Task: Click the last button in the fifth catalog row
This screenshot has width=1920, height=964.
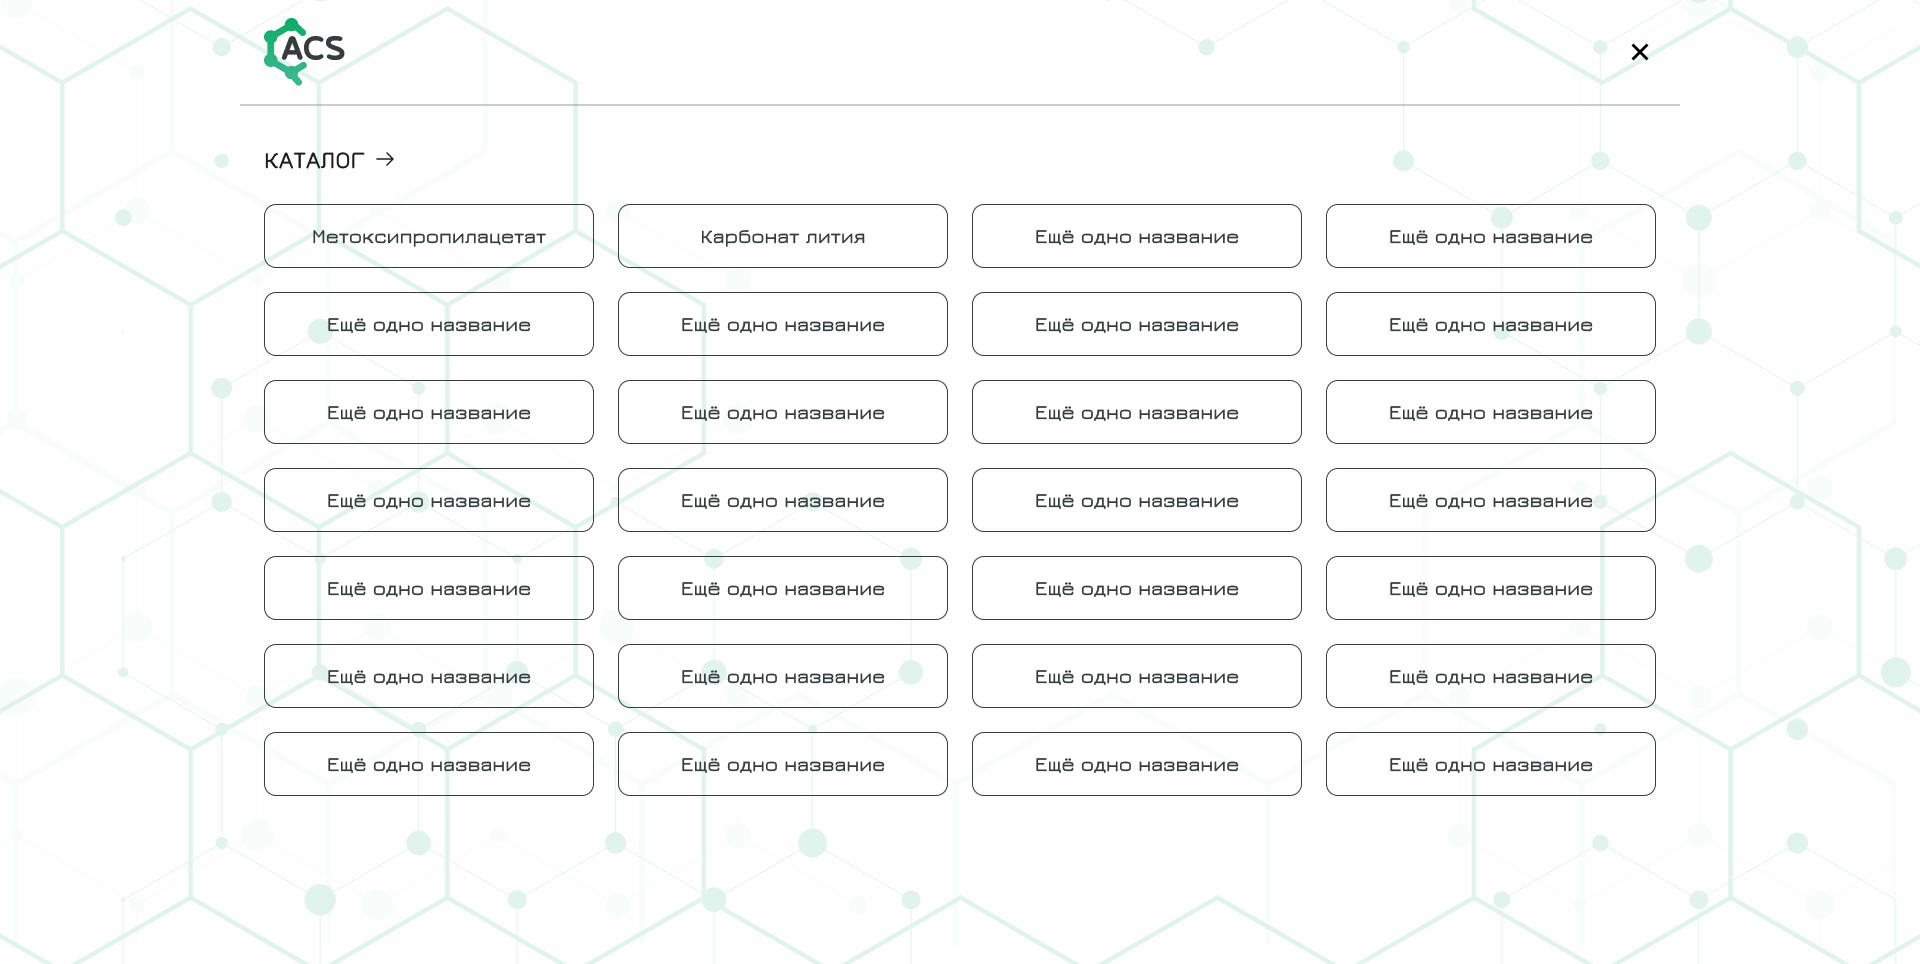Action: point(1490,588)
